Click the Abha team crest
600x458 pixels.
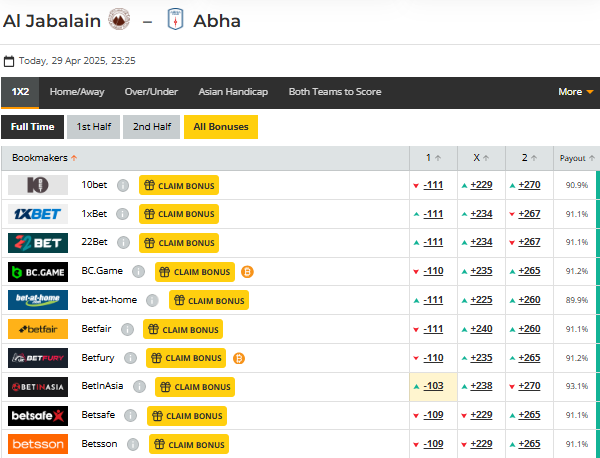(x=172, y=20)
